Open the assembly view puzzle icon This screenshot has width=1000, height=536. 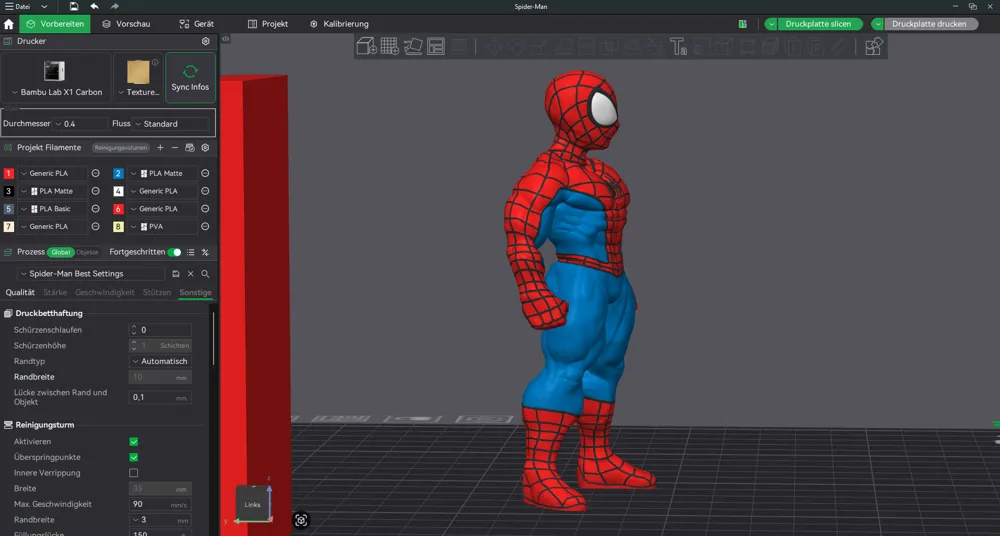click(874, 46)
